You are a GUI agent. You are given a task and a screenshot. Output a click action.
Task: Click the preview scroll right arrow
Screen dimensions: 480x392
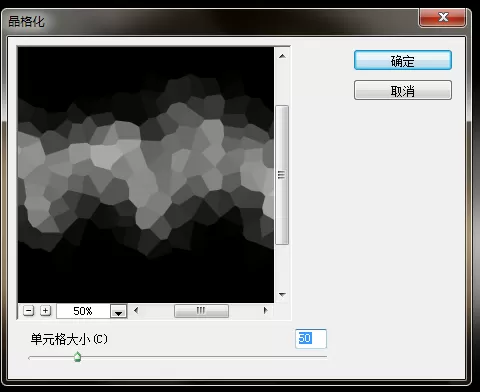[x=265, y=311]
